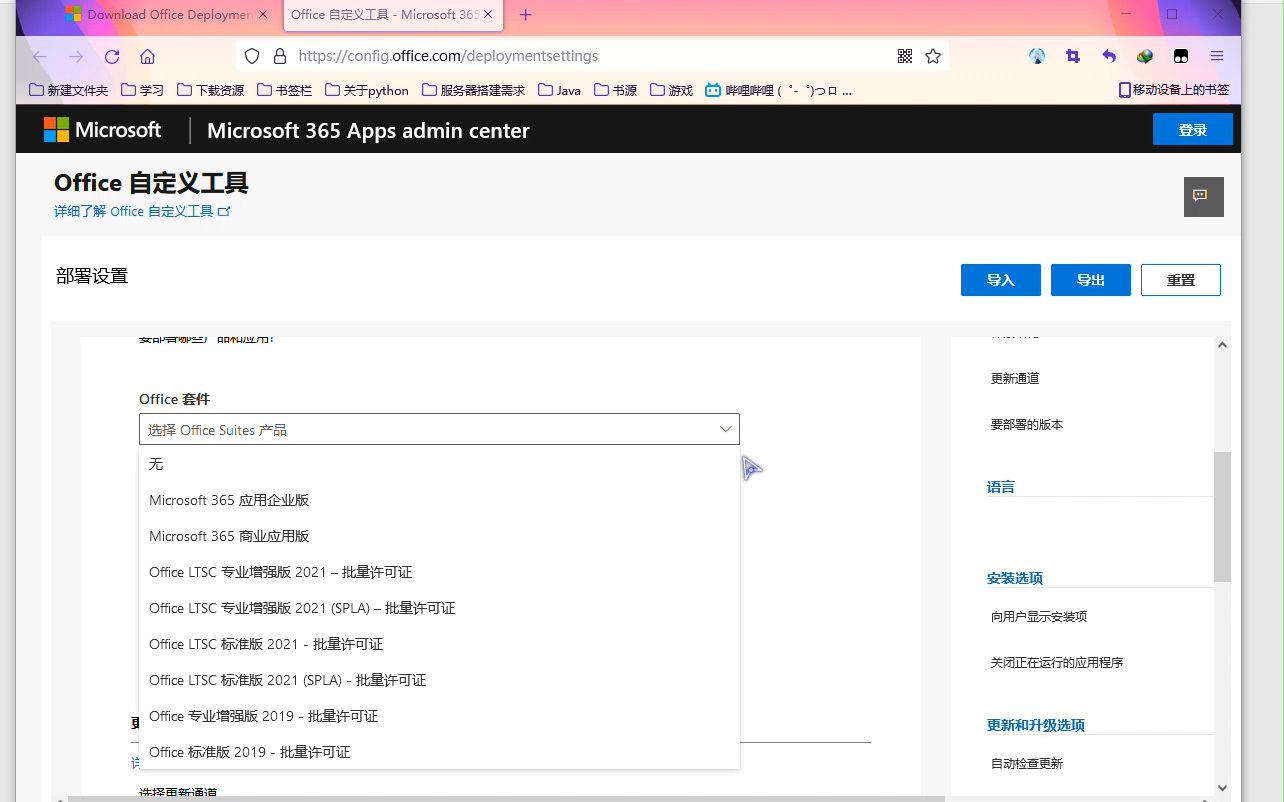
Task: Select Microsoft 365 商业应用版 option
Action: 439,536
